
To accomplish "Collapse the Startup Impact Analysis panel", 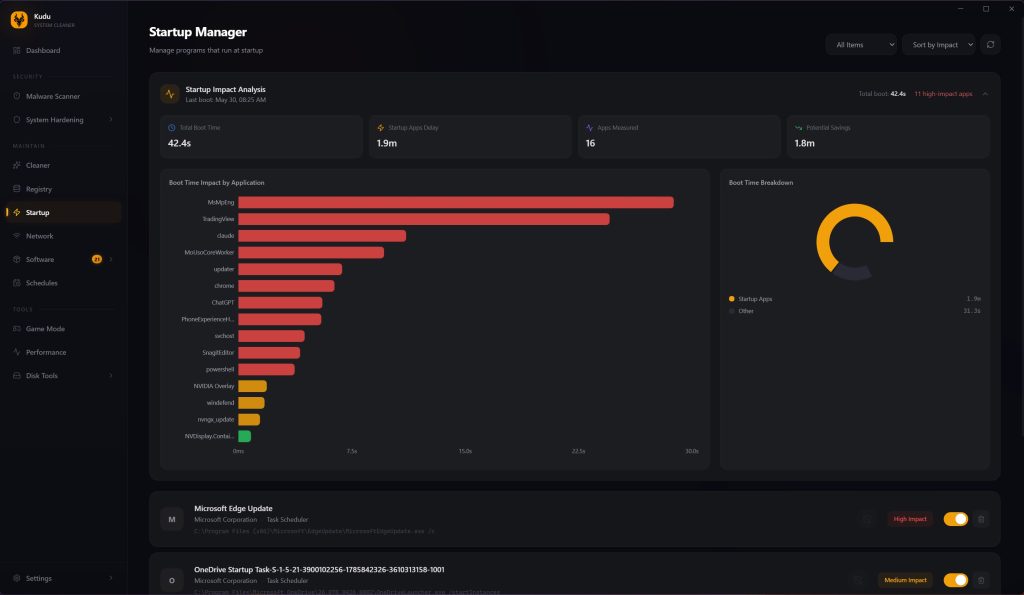I will click(x=985, y=94).
